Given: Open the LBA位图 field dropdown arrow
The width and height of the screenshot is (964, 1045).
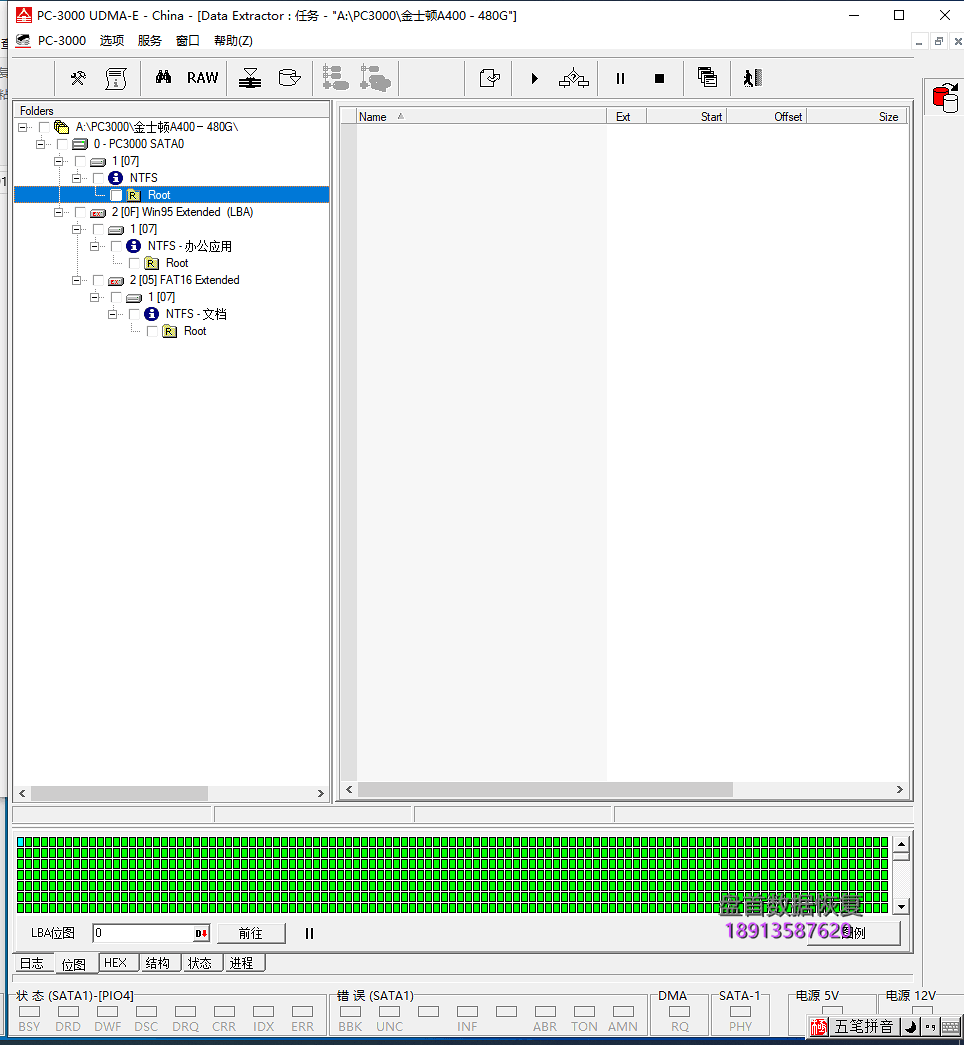Looking at the screenshot, I should 201,933.
